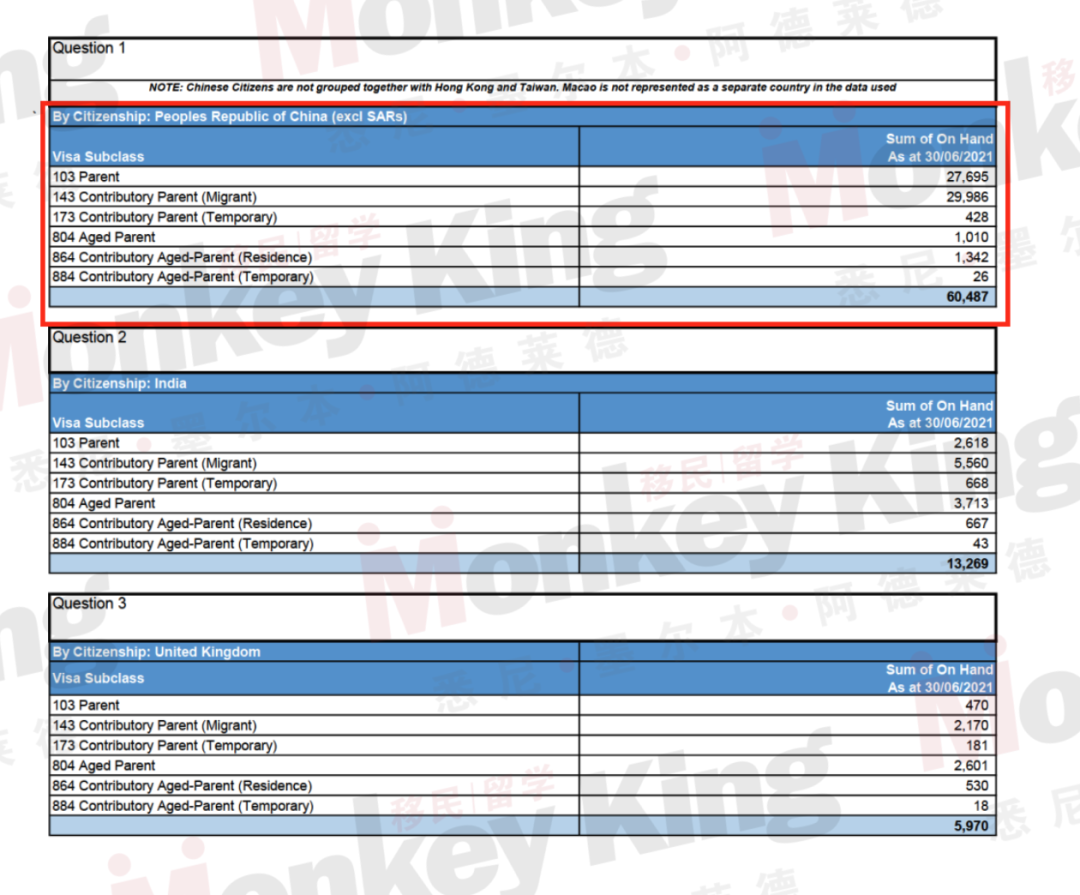Select '103 Parent' row label in China table
1080x895 pixels.
[86, 177]
